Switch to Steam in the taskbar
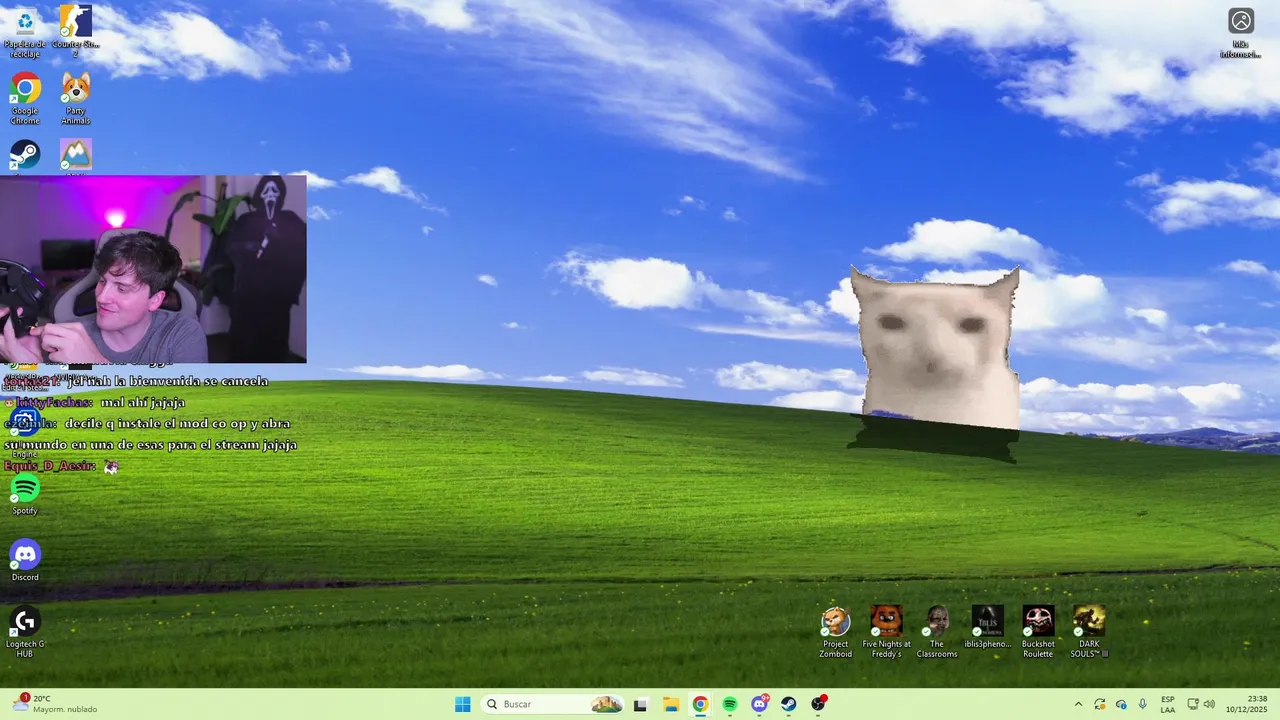This screenshot has width=1280, height=720. (x=789, y=704)
